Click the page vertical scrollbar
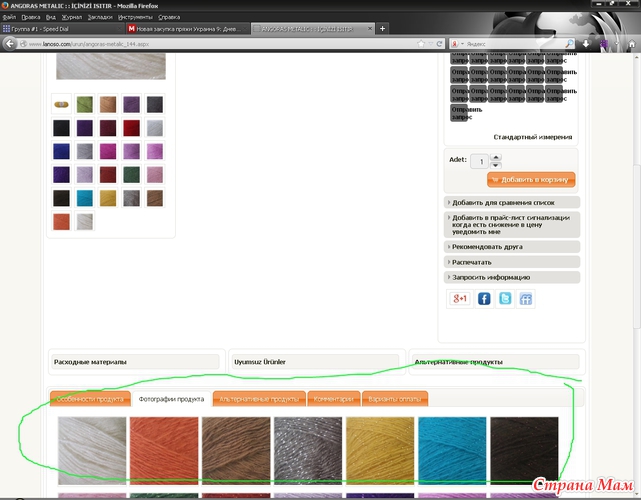 pos(637,245)
